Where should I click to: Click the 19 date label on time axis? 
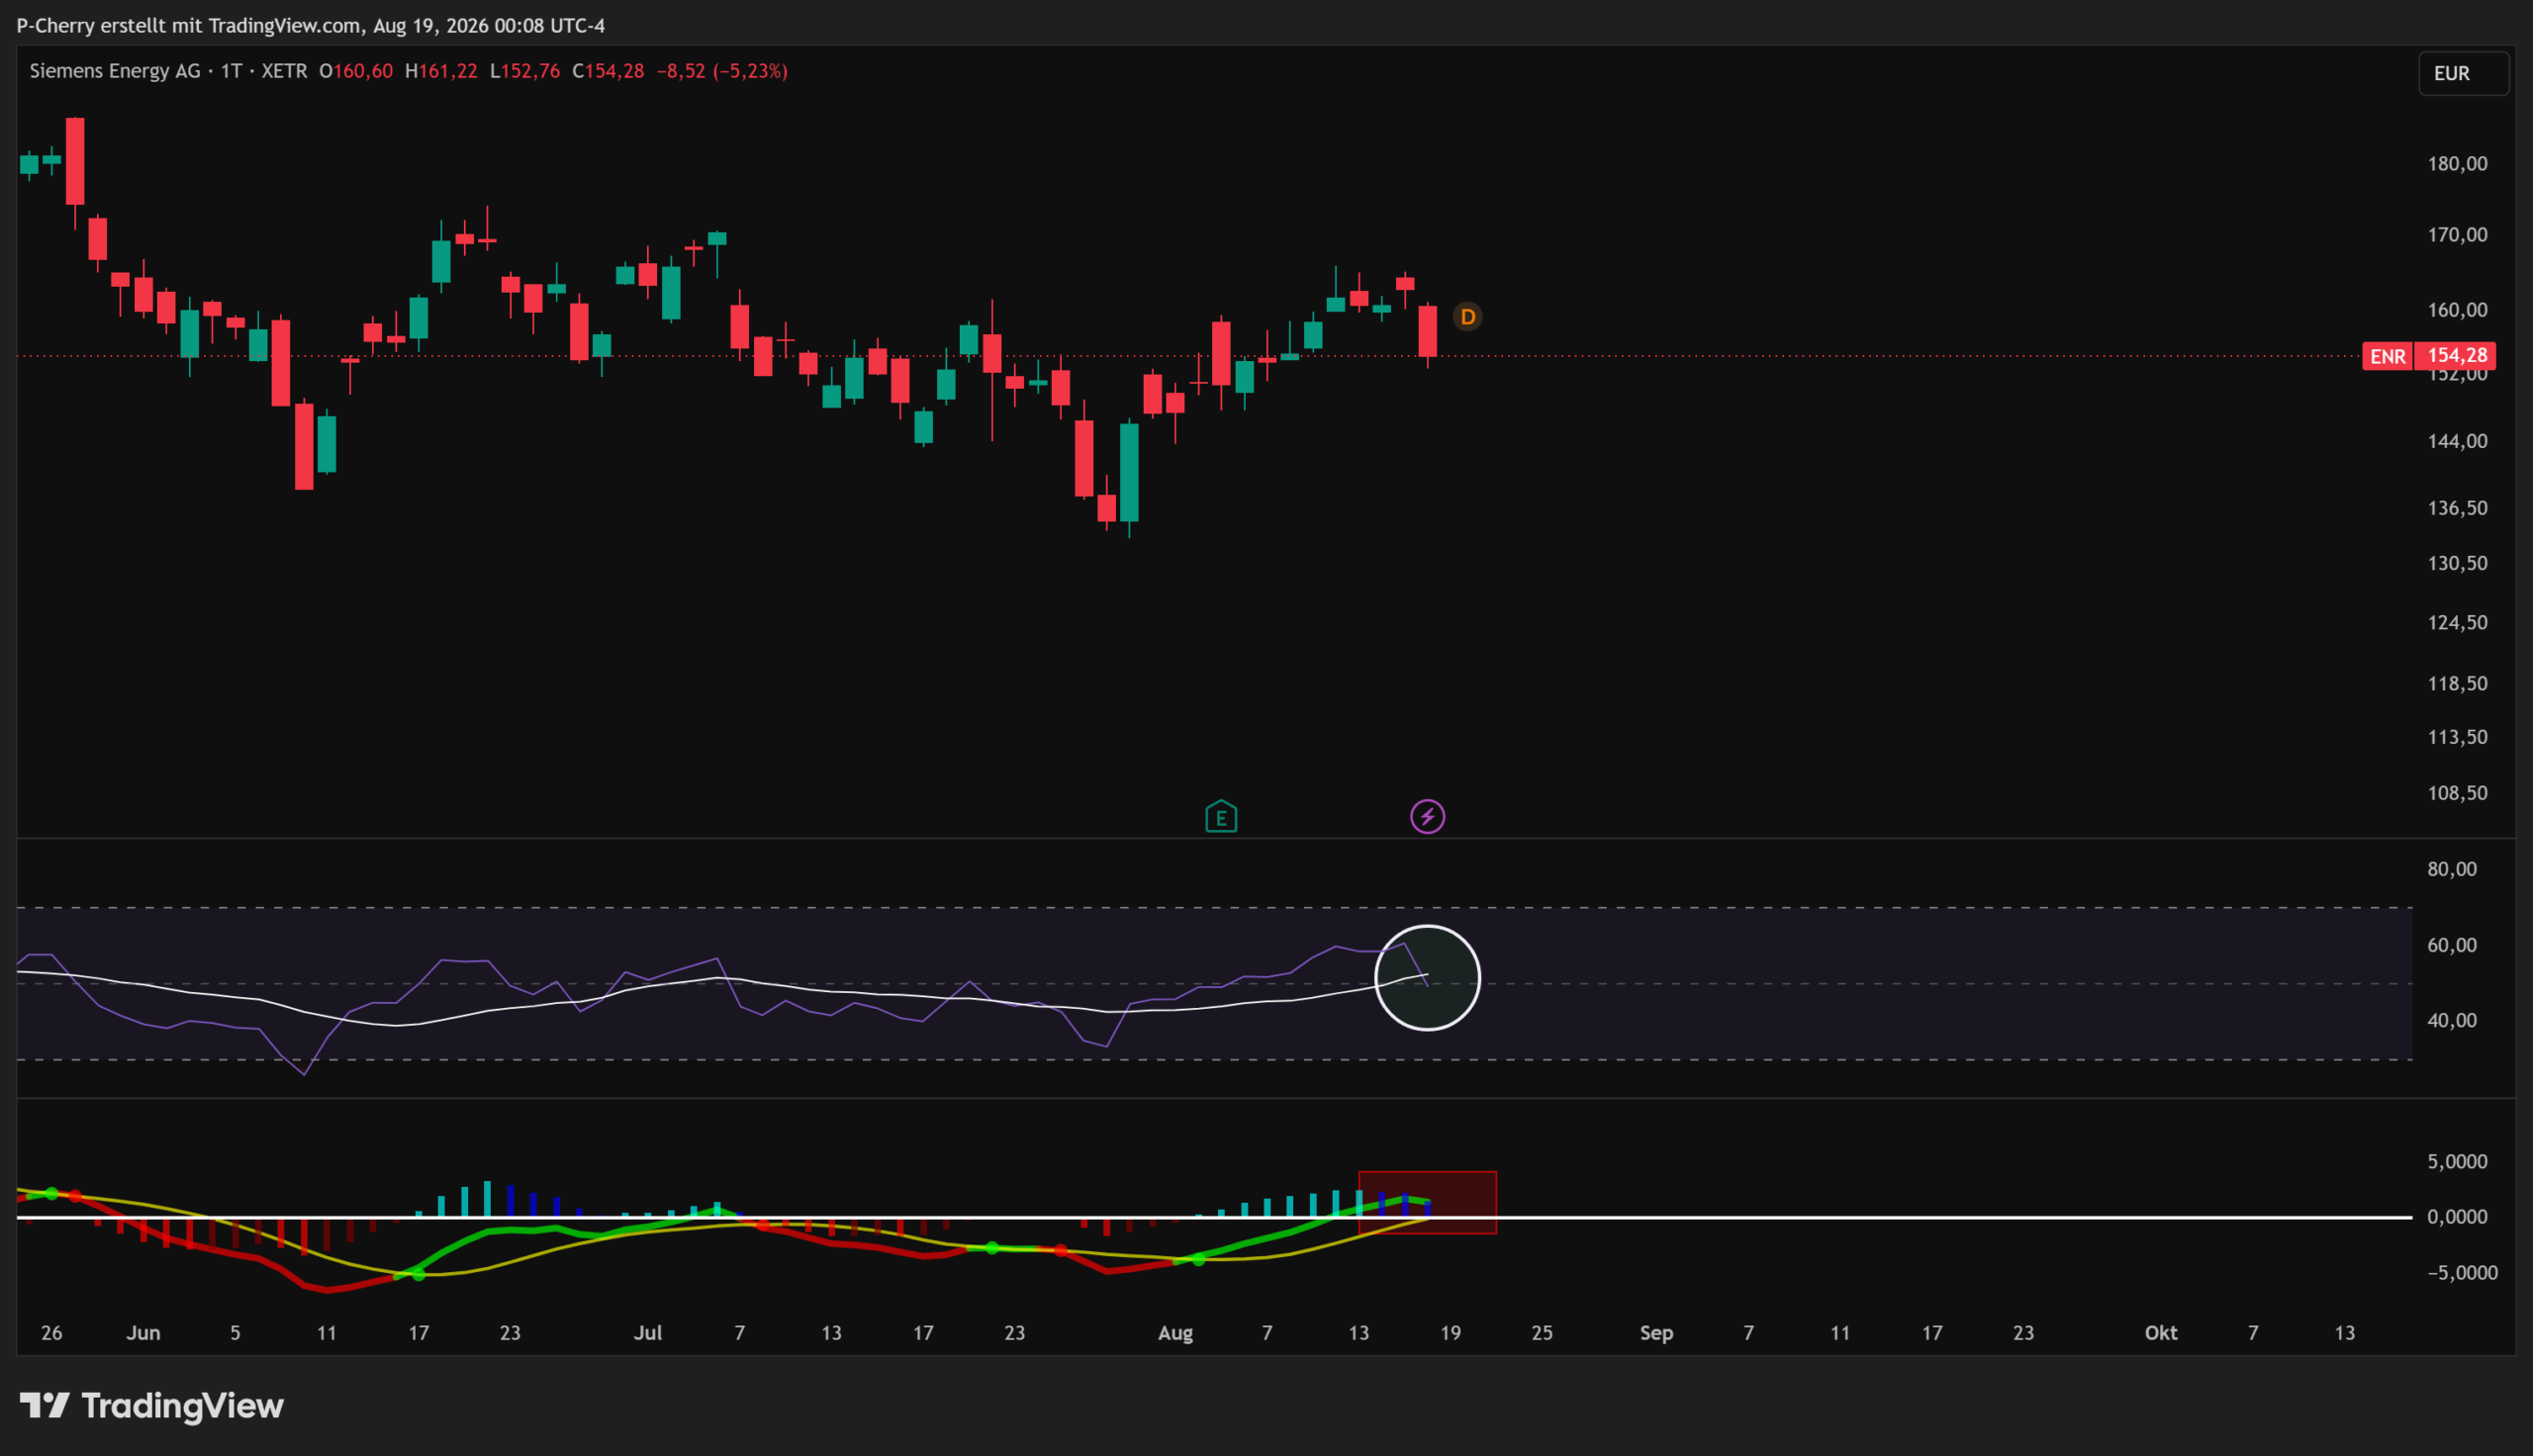pos(1450,1333)
